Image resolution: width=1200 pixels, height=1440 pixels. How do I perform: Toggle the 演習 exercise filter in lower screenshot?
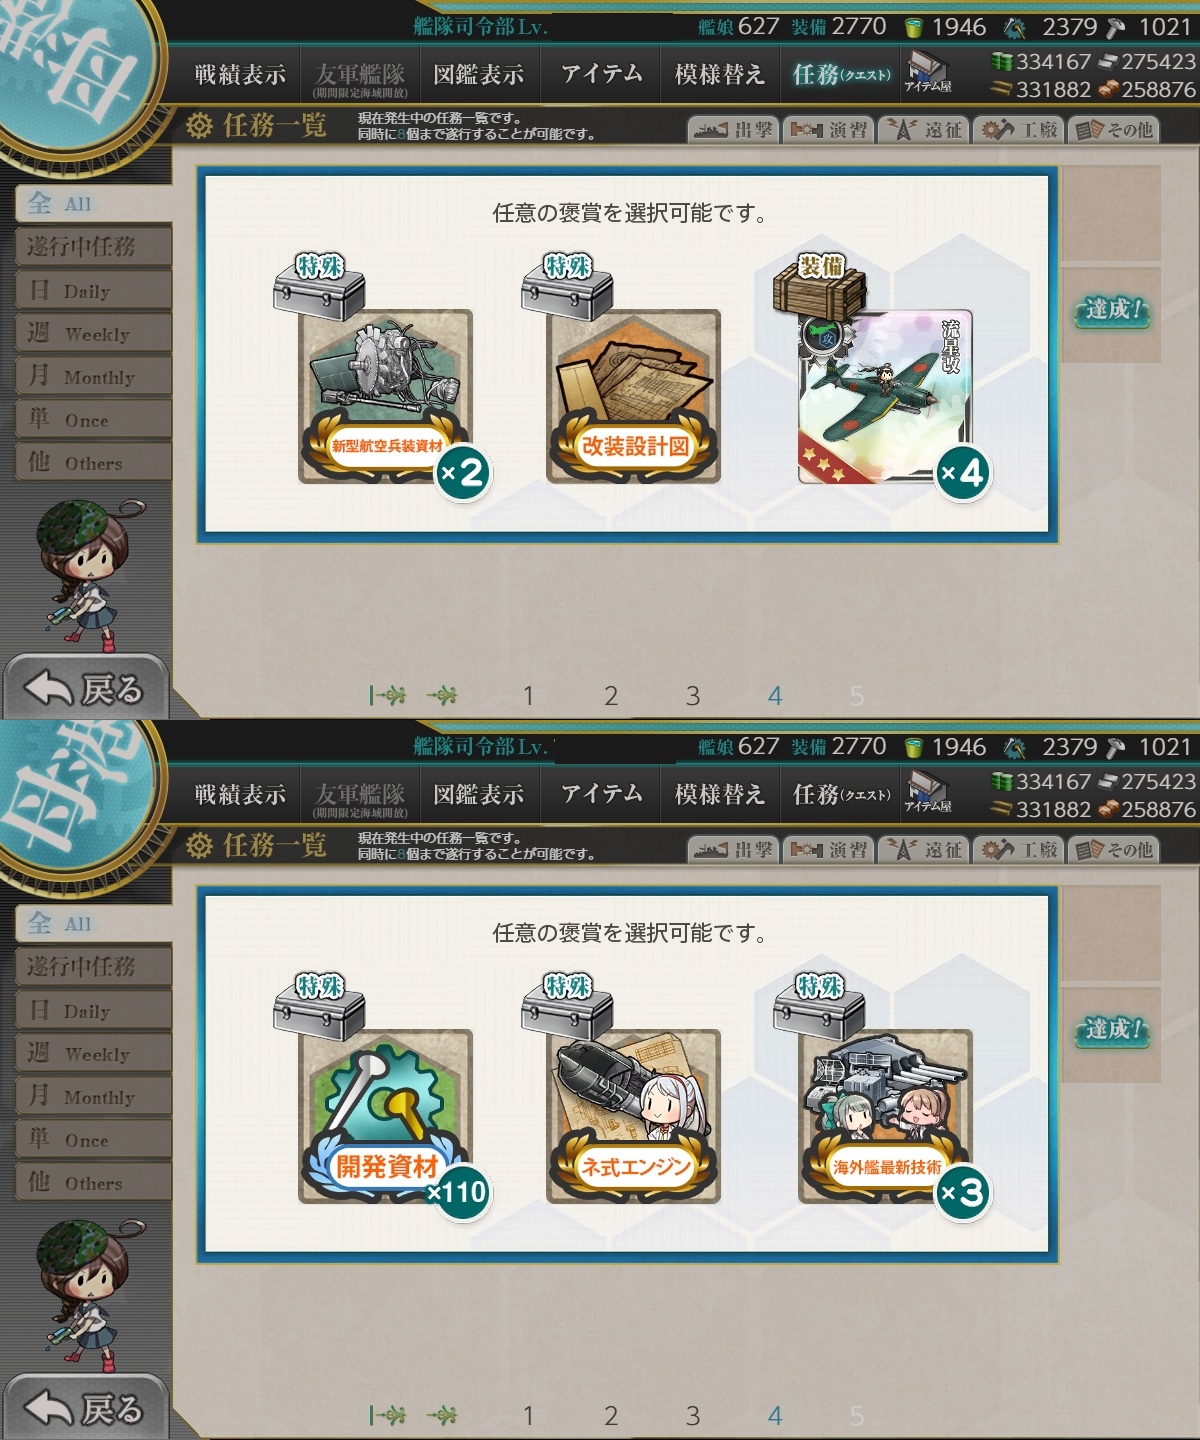828,850
